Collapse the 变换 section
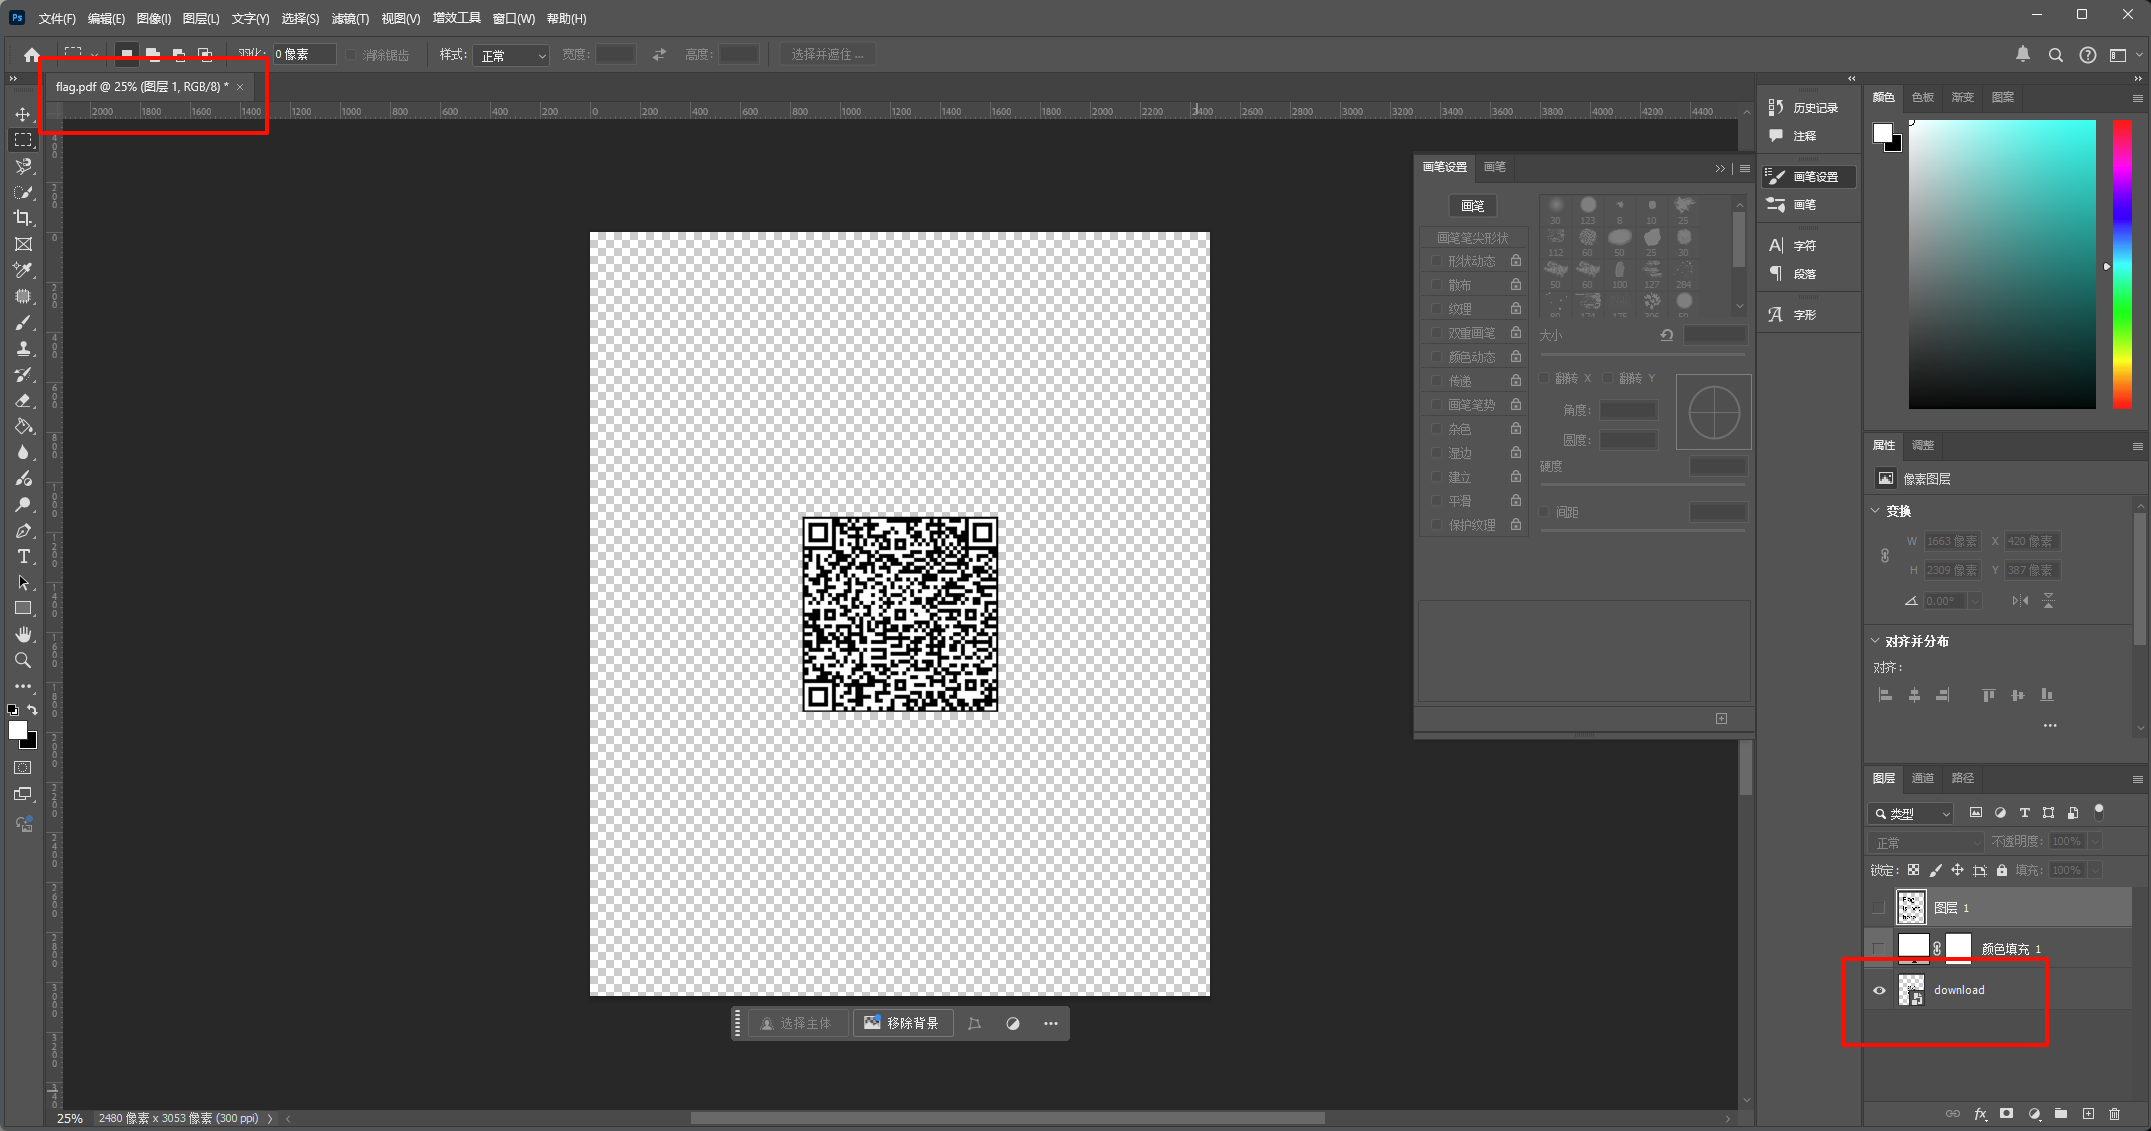 click(1876, 511)
